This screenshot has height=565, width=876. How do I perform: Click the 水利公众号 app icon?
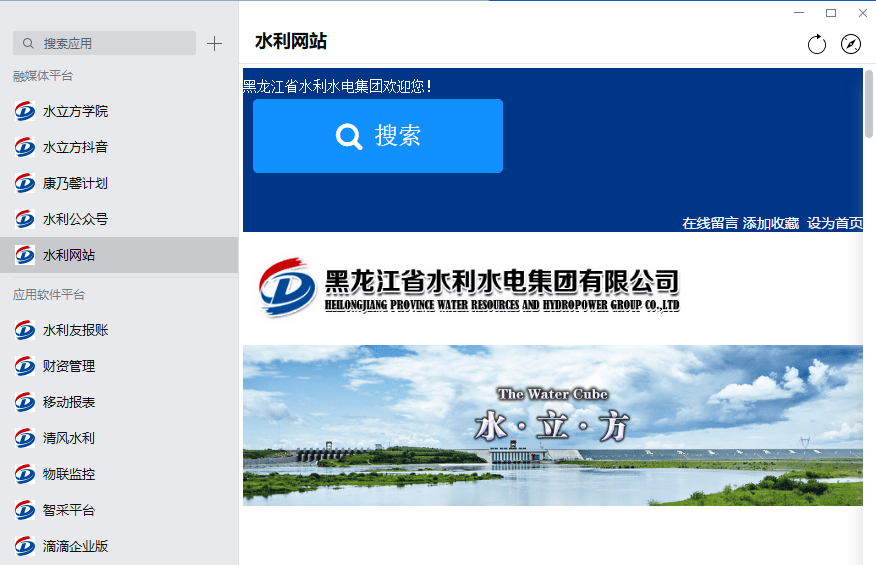click(25, 219)
